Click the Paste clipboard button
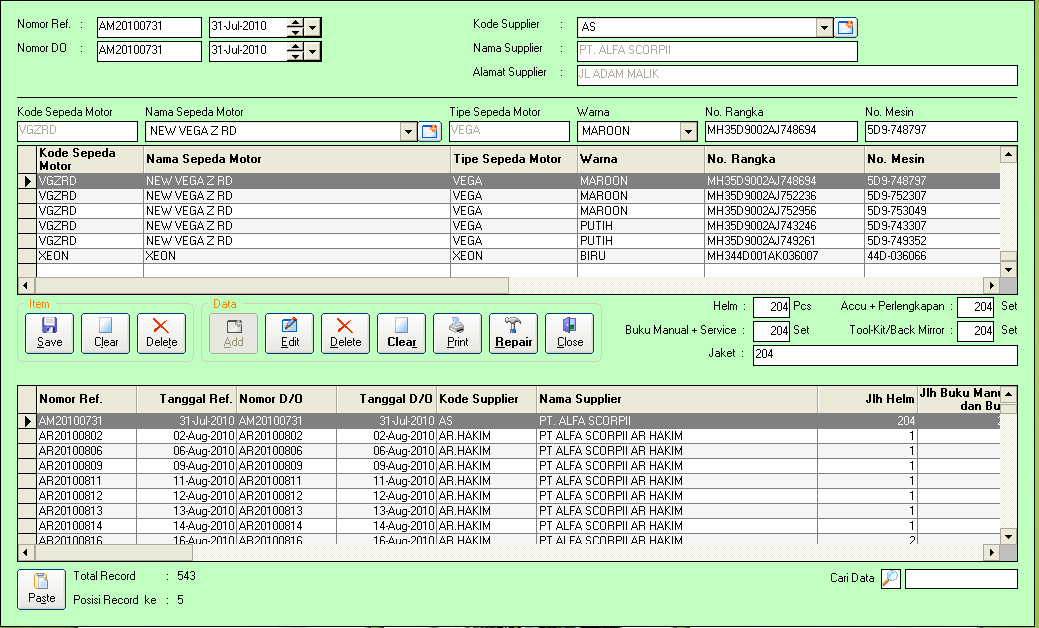The width and height of the screenshot is (1039, 628). pos(41,588)
